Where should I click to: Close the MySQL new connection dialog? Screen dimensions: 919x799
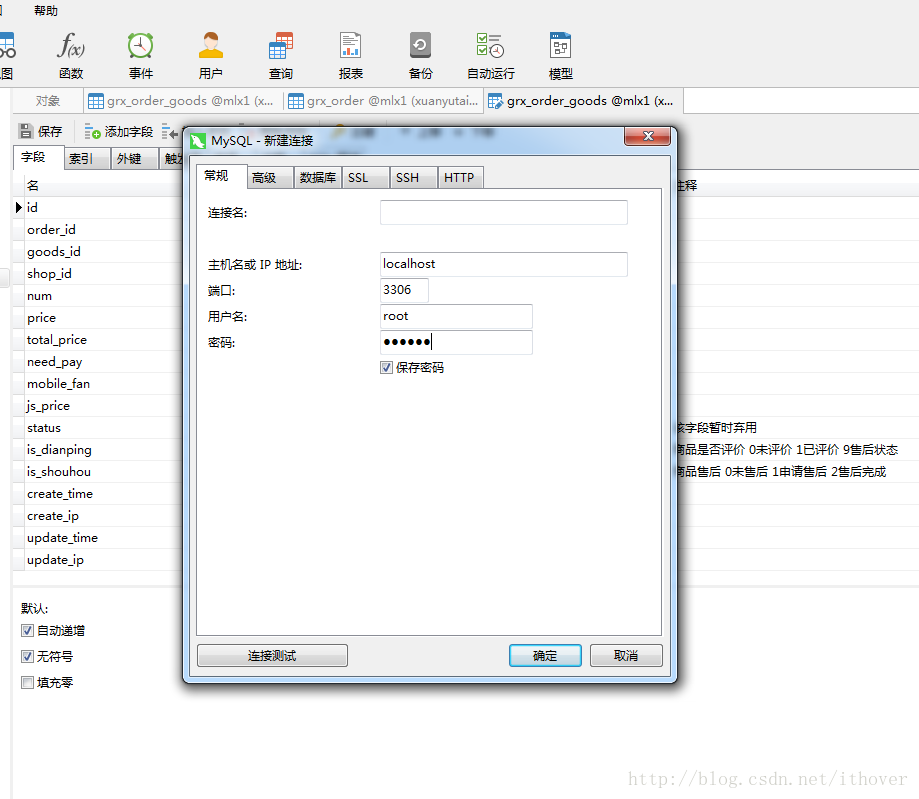648,136
